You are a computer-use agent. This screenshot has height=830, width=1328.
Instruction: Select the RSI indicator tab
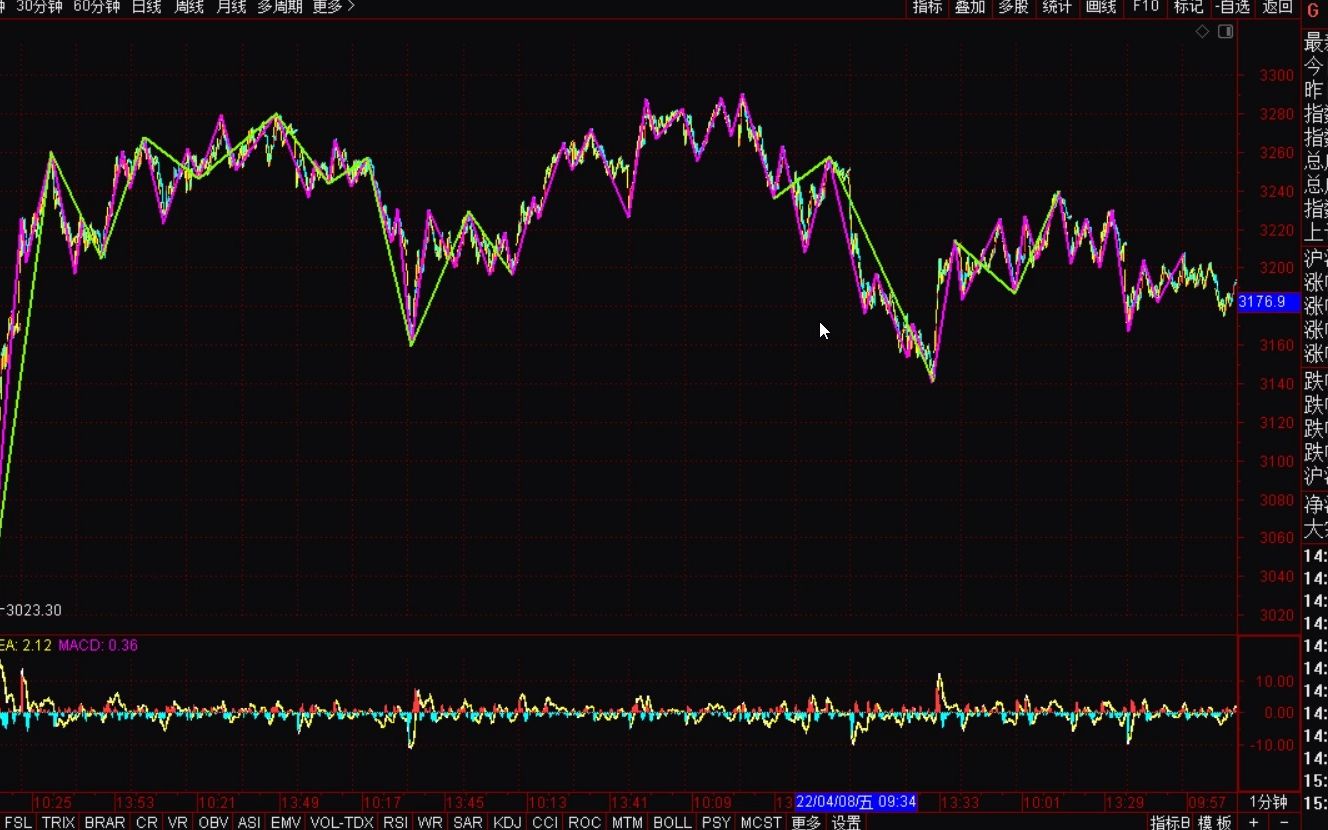coord(396,822)
